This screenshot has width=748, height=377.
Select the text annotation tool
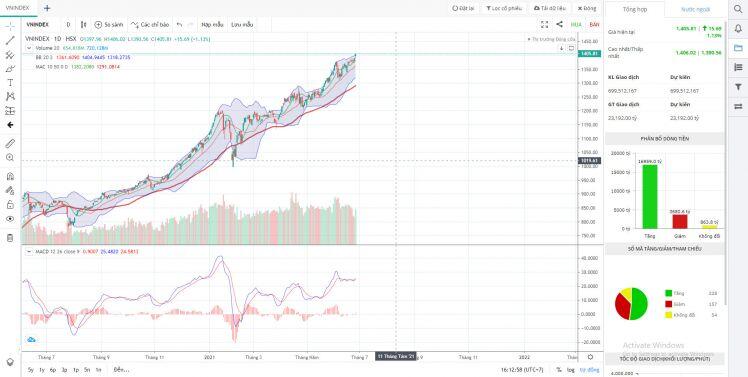pos(10,83)
